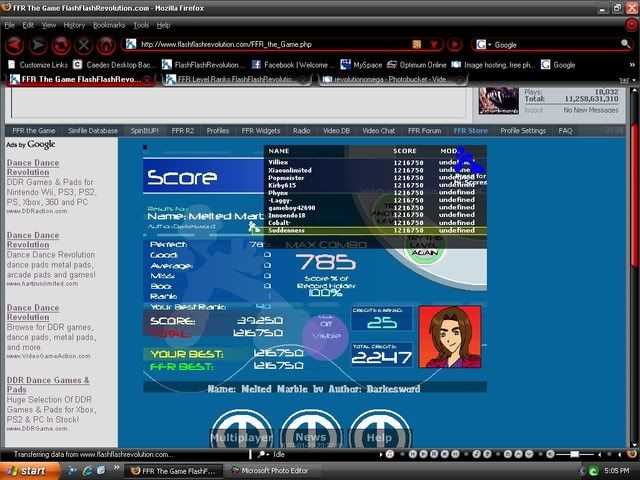Open the search engine selector dropdown
Image resolution: width=640 pixels, height=480 pixels.
click(x=483, y=45)
